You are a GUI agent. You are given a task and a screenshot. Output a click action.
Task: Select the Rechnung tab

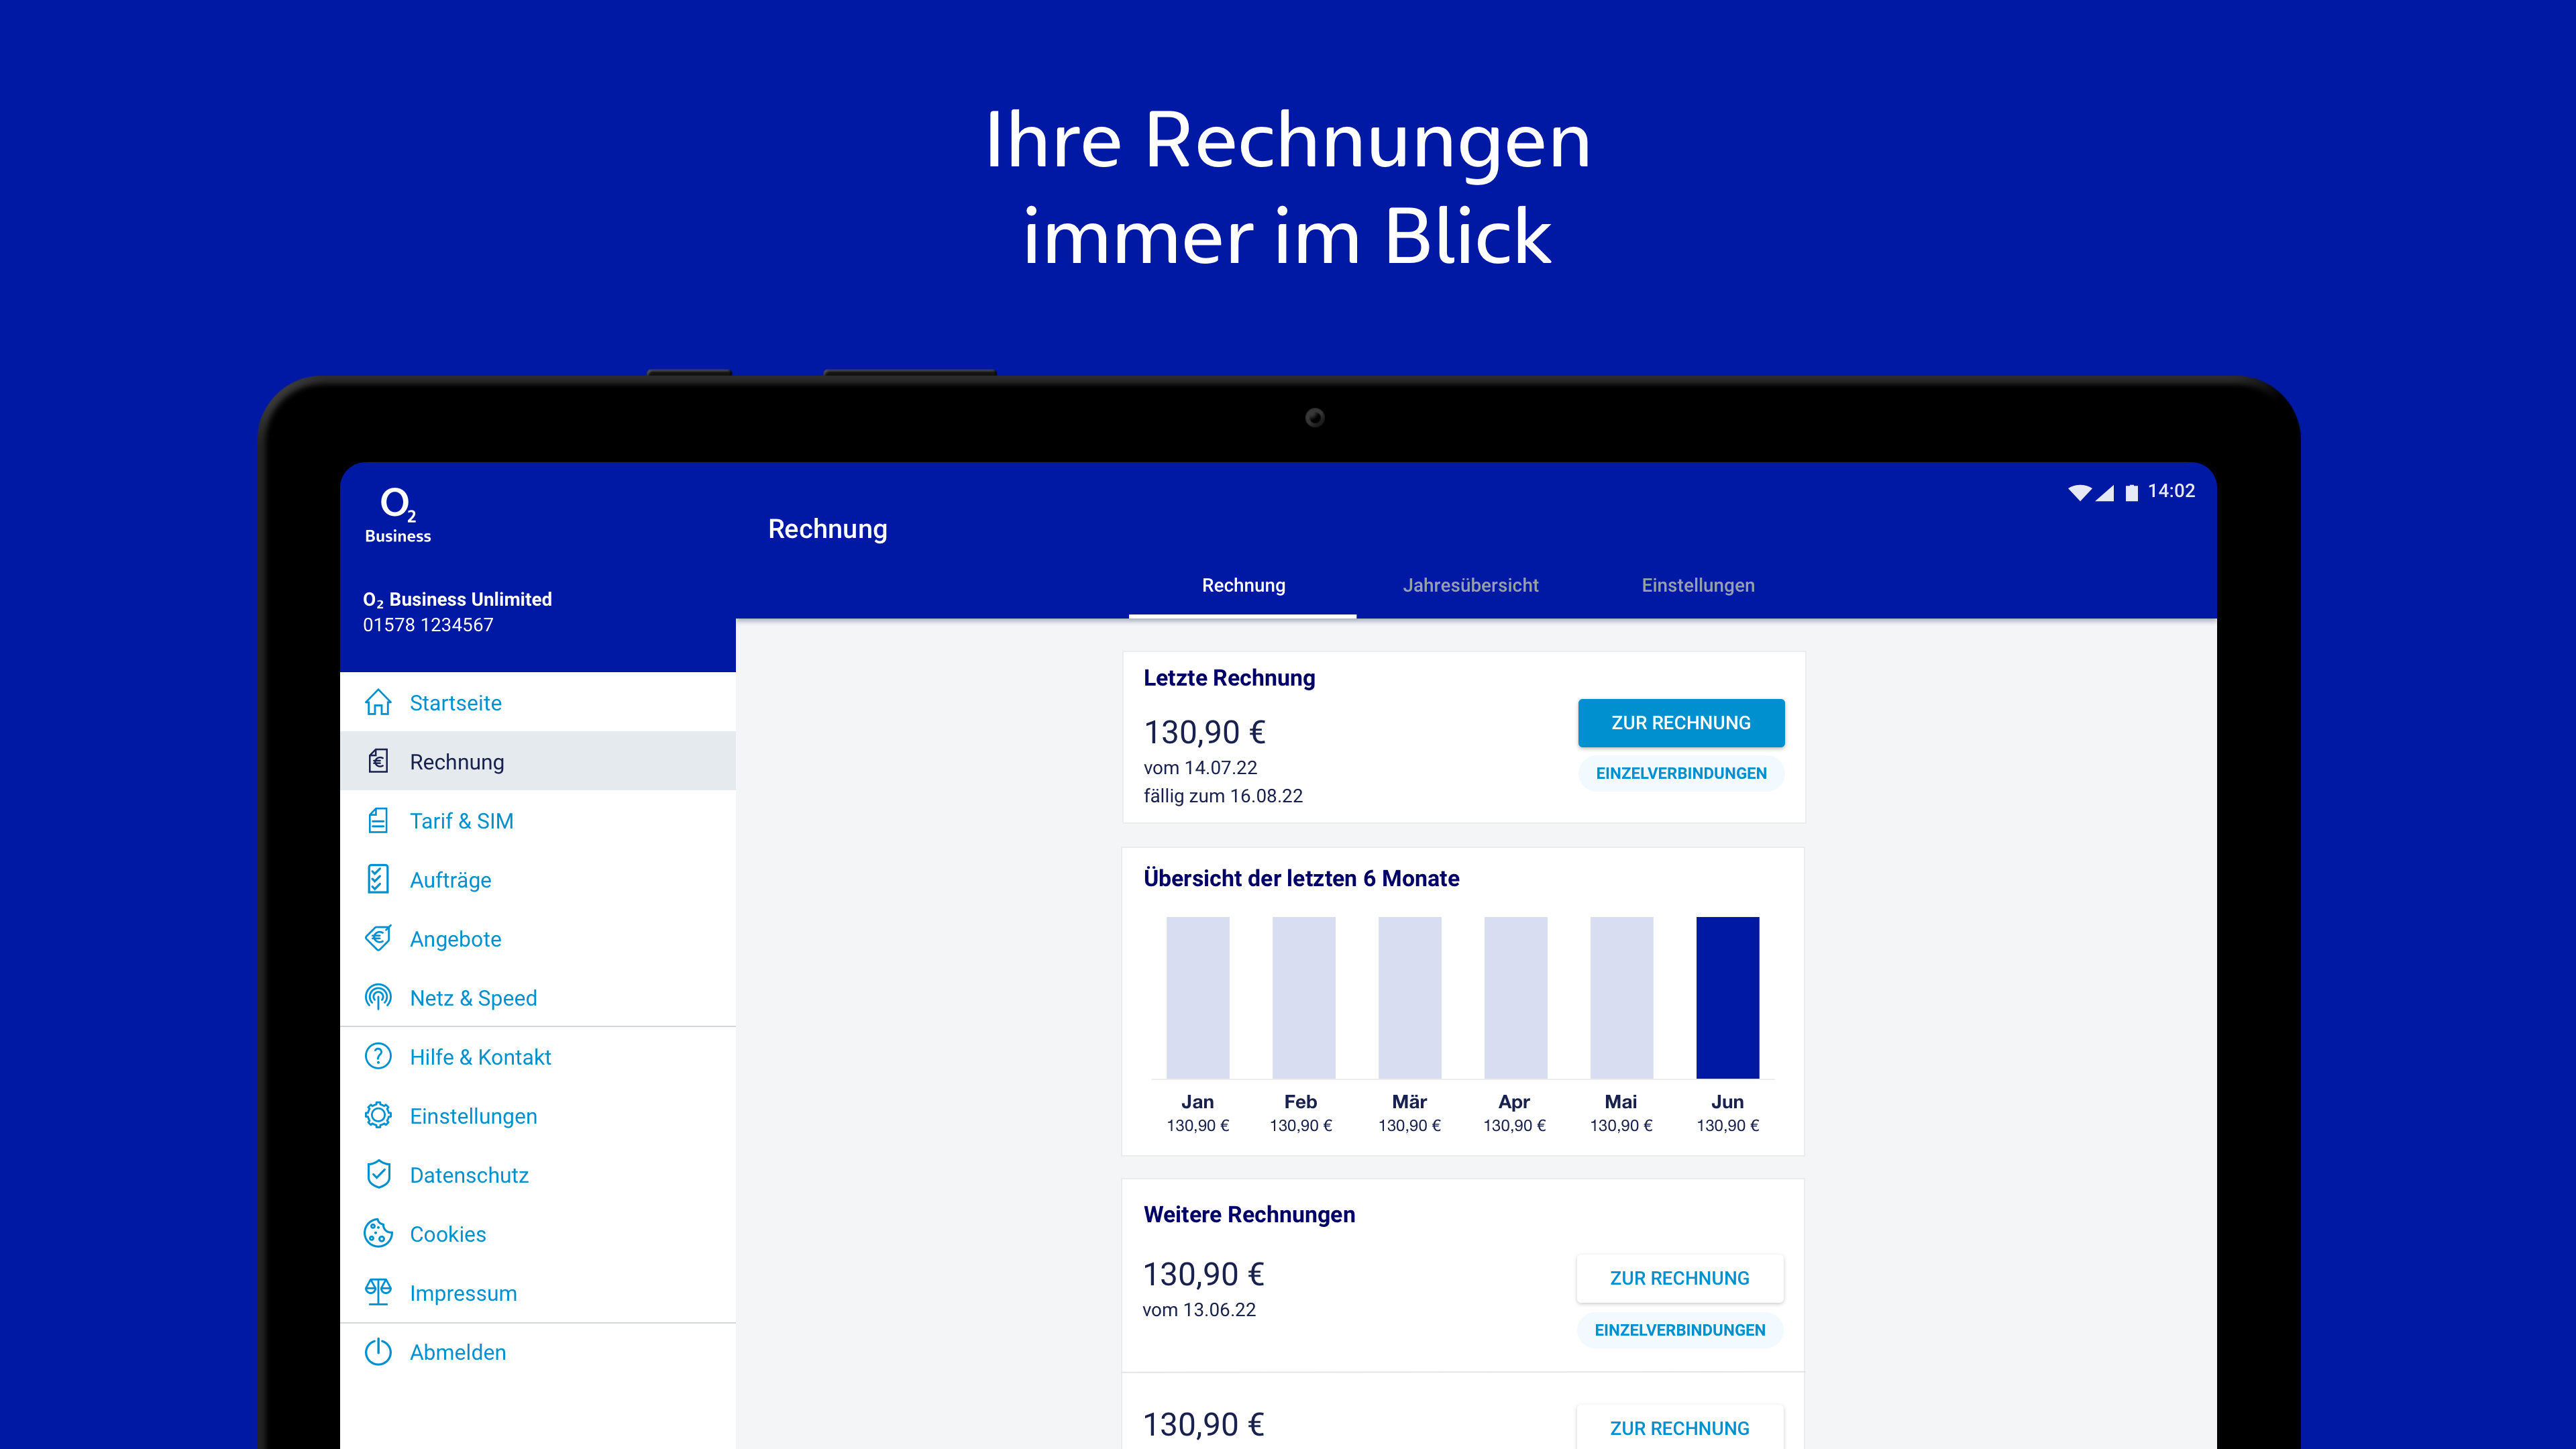point(1243,586)
